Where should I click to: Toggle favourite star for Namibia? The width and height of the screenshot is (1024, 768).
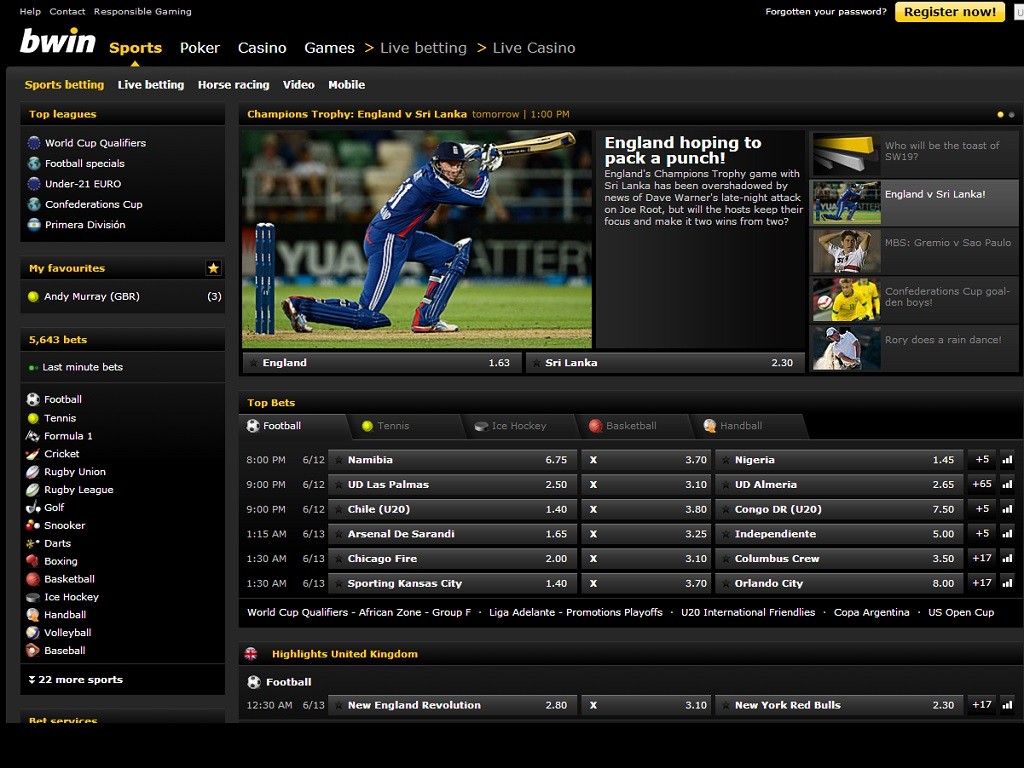tap(338, 460)
